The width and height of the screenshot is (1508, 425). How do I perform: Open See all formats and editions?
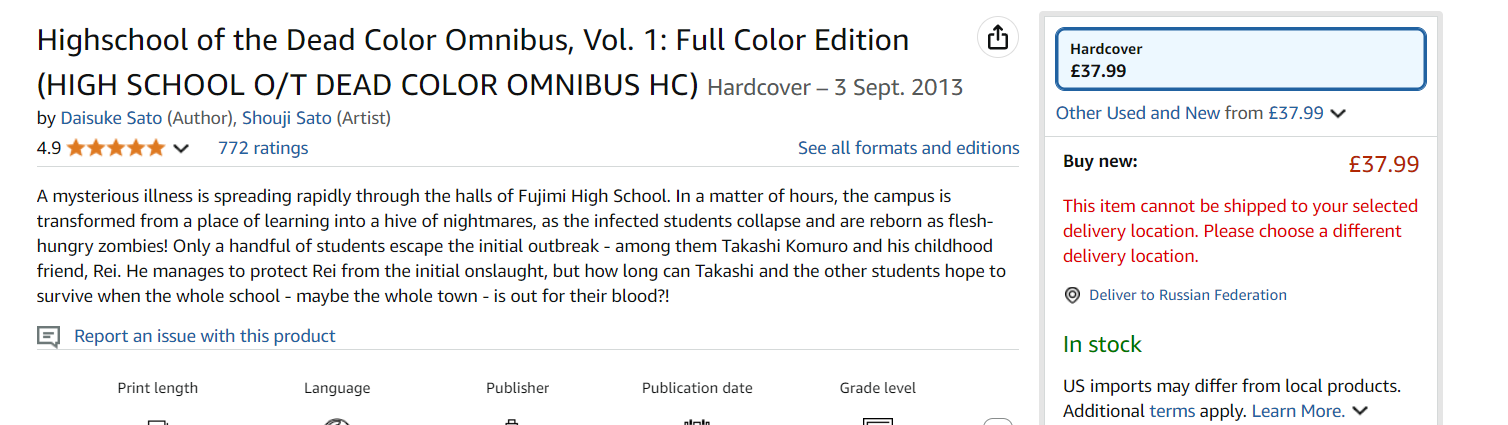click(x=909, y=148)
